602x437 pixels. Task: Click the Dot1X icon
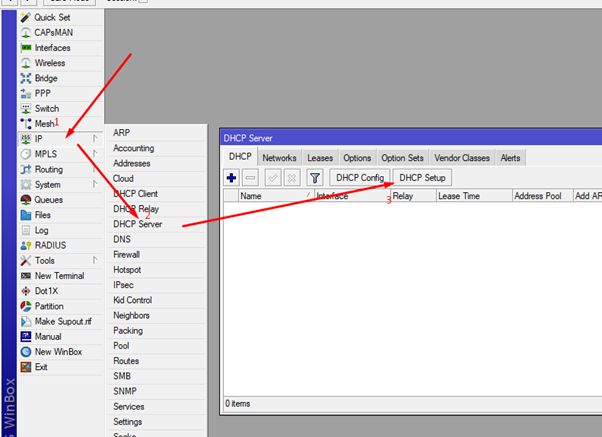point(26,291)
